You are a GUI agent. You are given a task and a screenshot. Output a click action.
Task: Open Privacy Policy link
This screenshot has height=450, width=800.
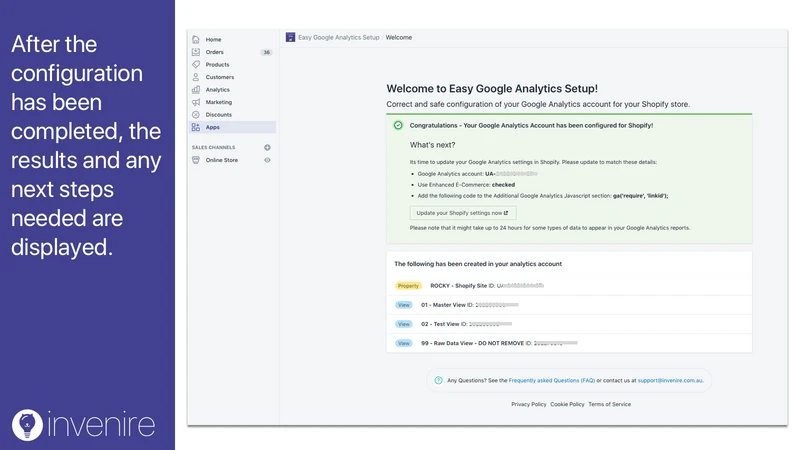click(529, 404)
